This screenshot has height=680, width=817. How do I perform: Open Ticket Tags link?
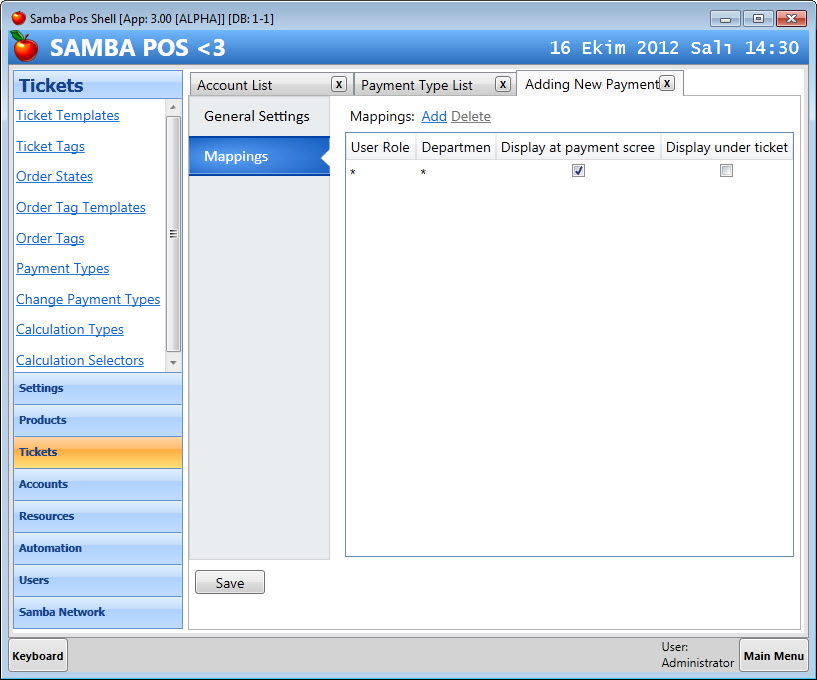click(x=50, y=146)
